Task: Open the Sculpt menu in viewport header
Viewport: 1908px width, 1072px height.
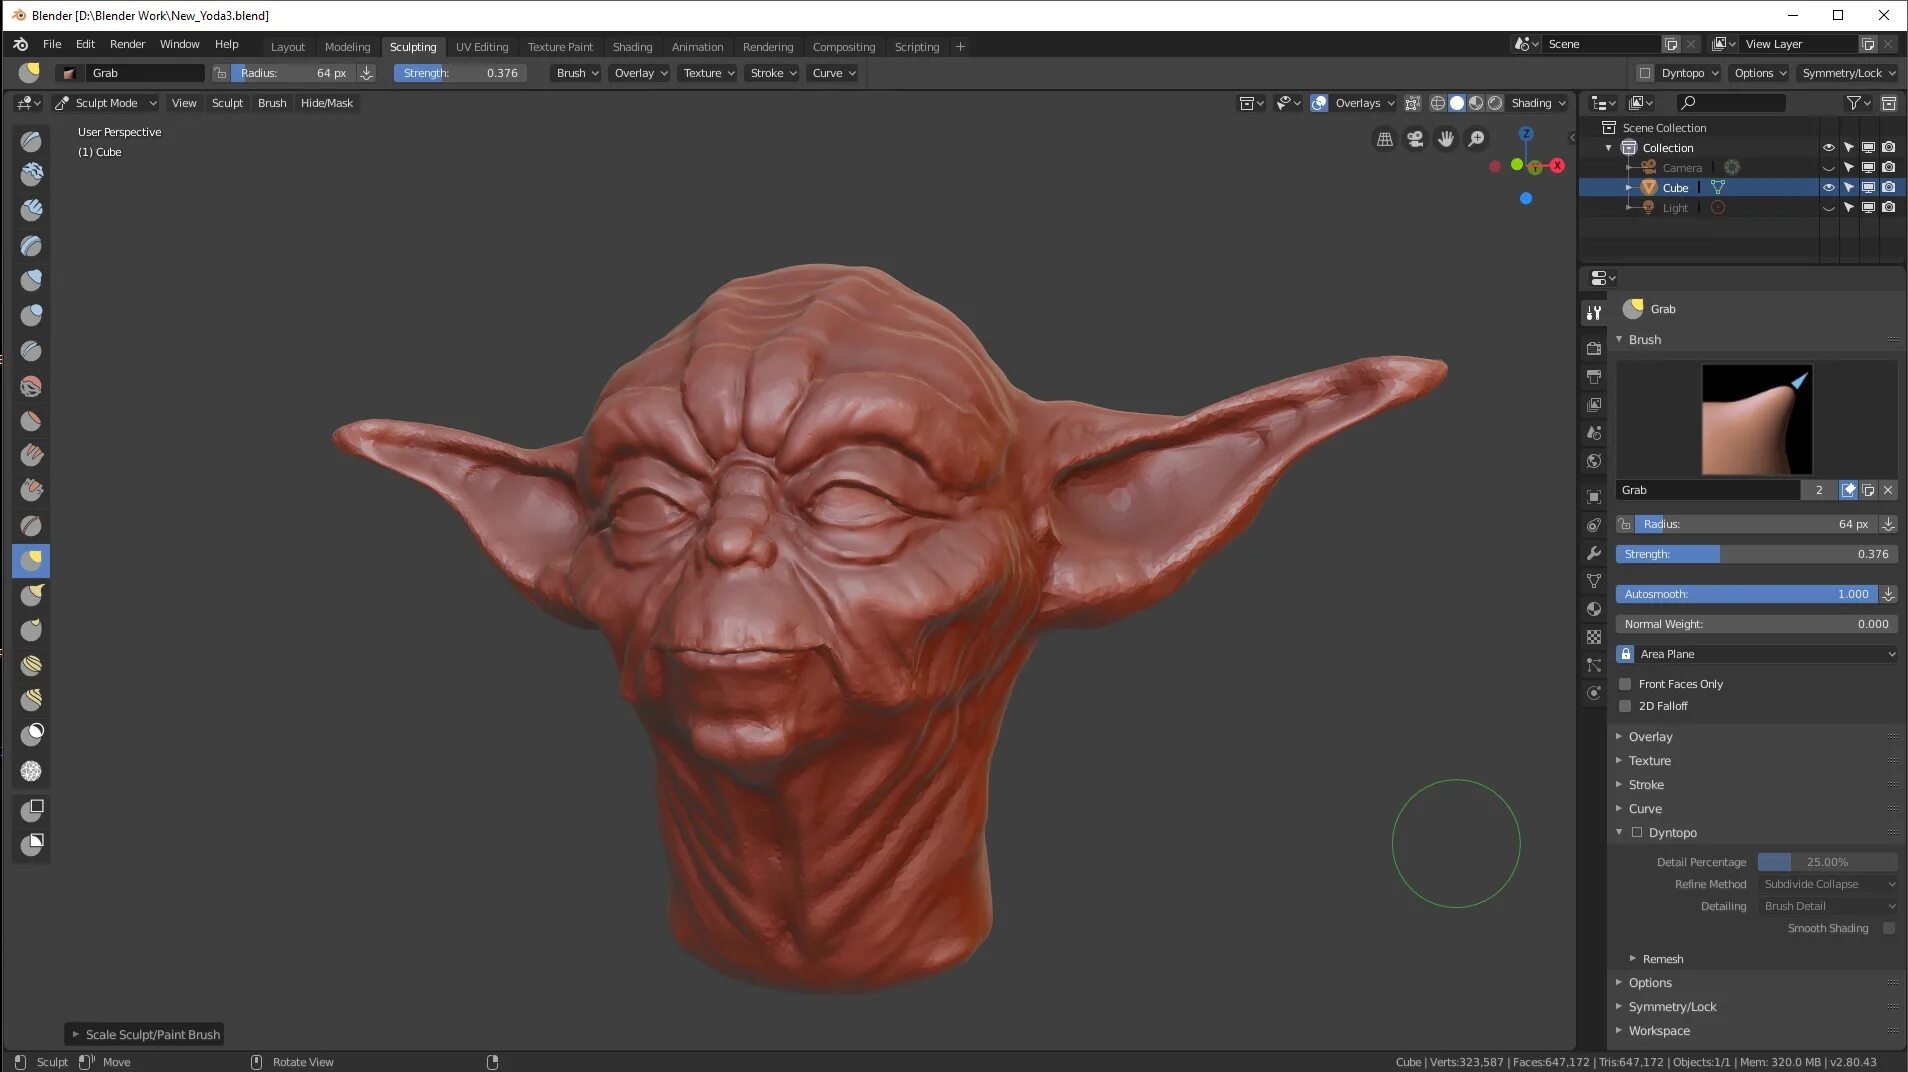Action: [227, 103]
